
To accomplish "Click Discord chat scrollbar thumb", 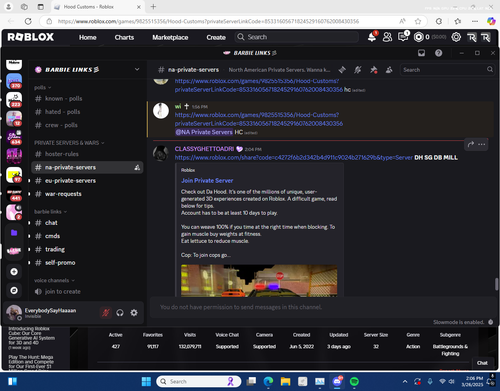I will (x=496, y=284).
